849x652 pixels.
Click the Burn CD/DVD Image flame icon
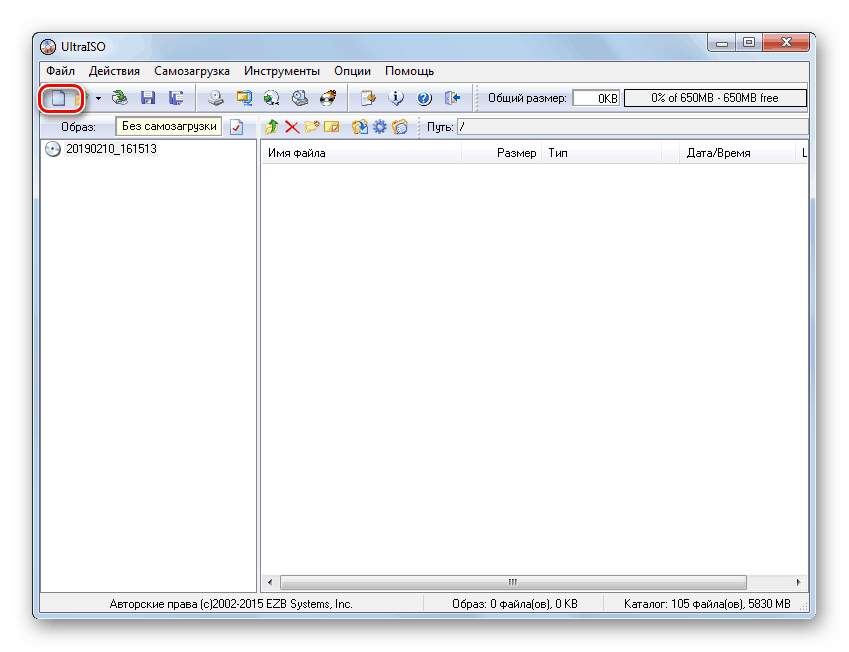(328, 98)
